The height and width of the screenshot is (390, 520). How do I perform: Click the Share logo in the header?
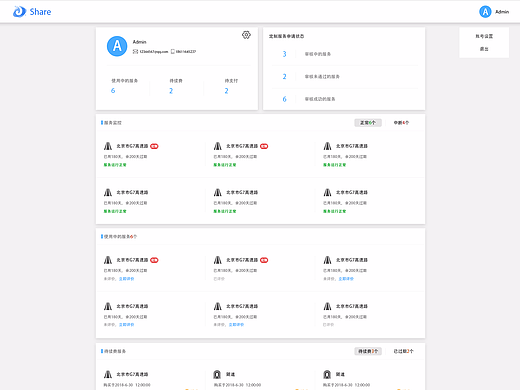(x=32, y=12)
